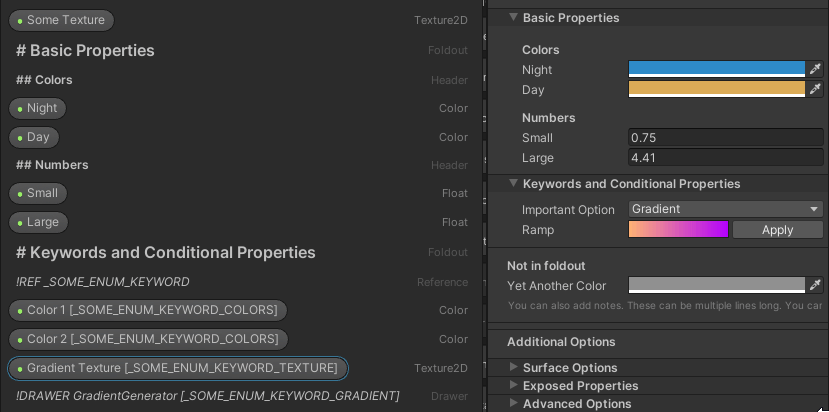Click the Small value input field
The width and height of the screenshot is (829, 412).
pos(725,138)
